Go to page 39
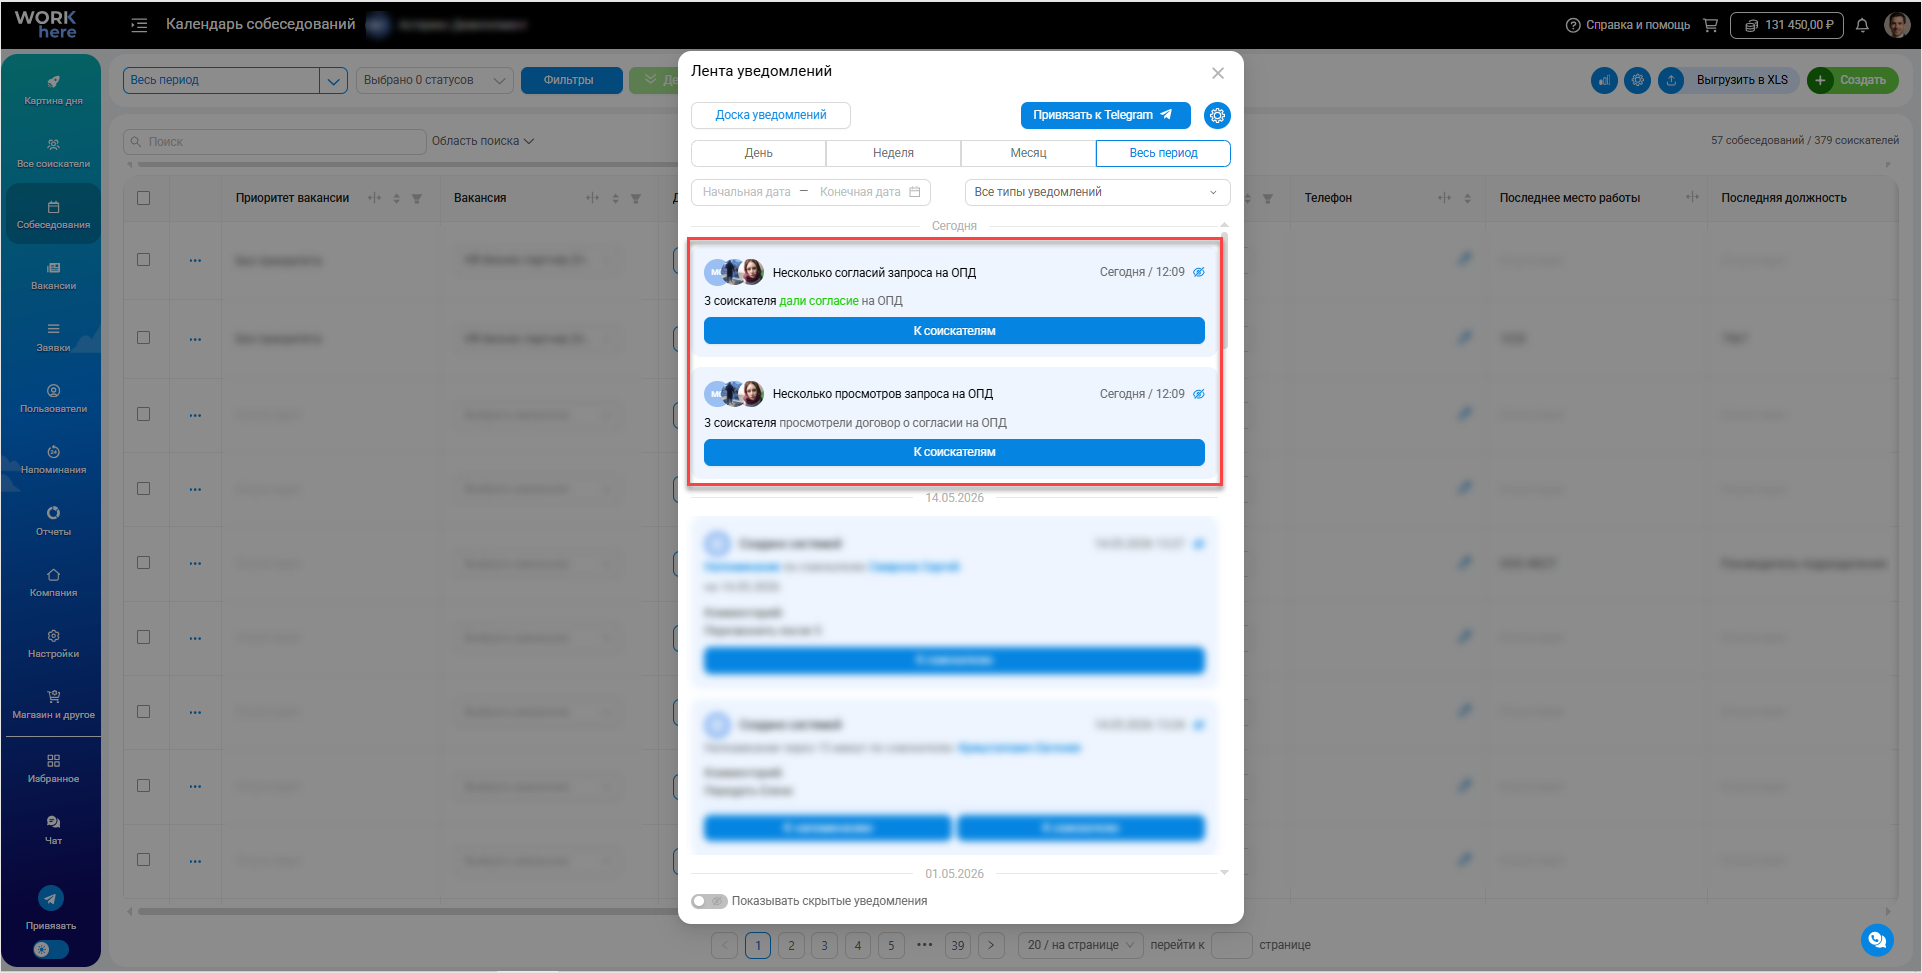Image resolution: width=1922 pixels, height=973 pixels. (958, 945)
